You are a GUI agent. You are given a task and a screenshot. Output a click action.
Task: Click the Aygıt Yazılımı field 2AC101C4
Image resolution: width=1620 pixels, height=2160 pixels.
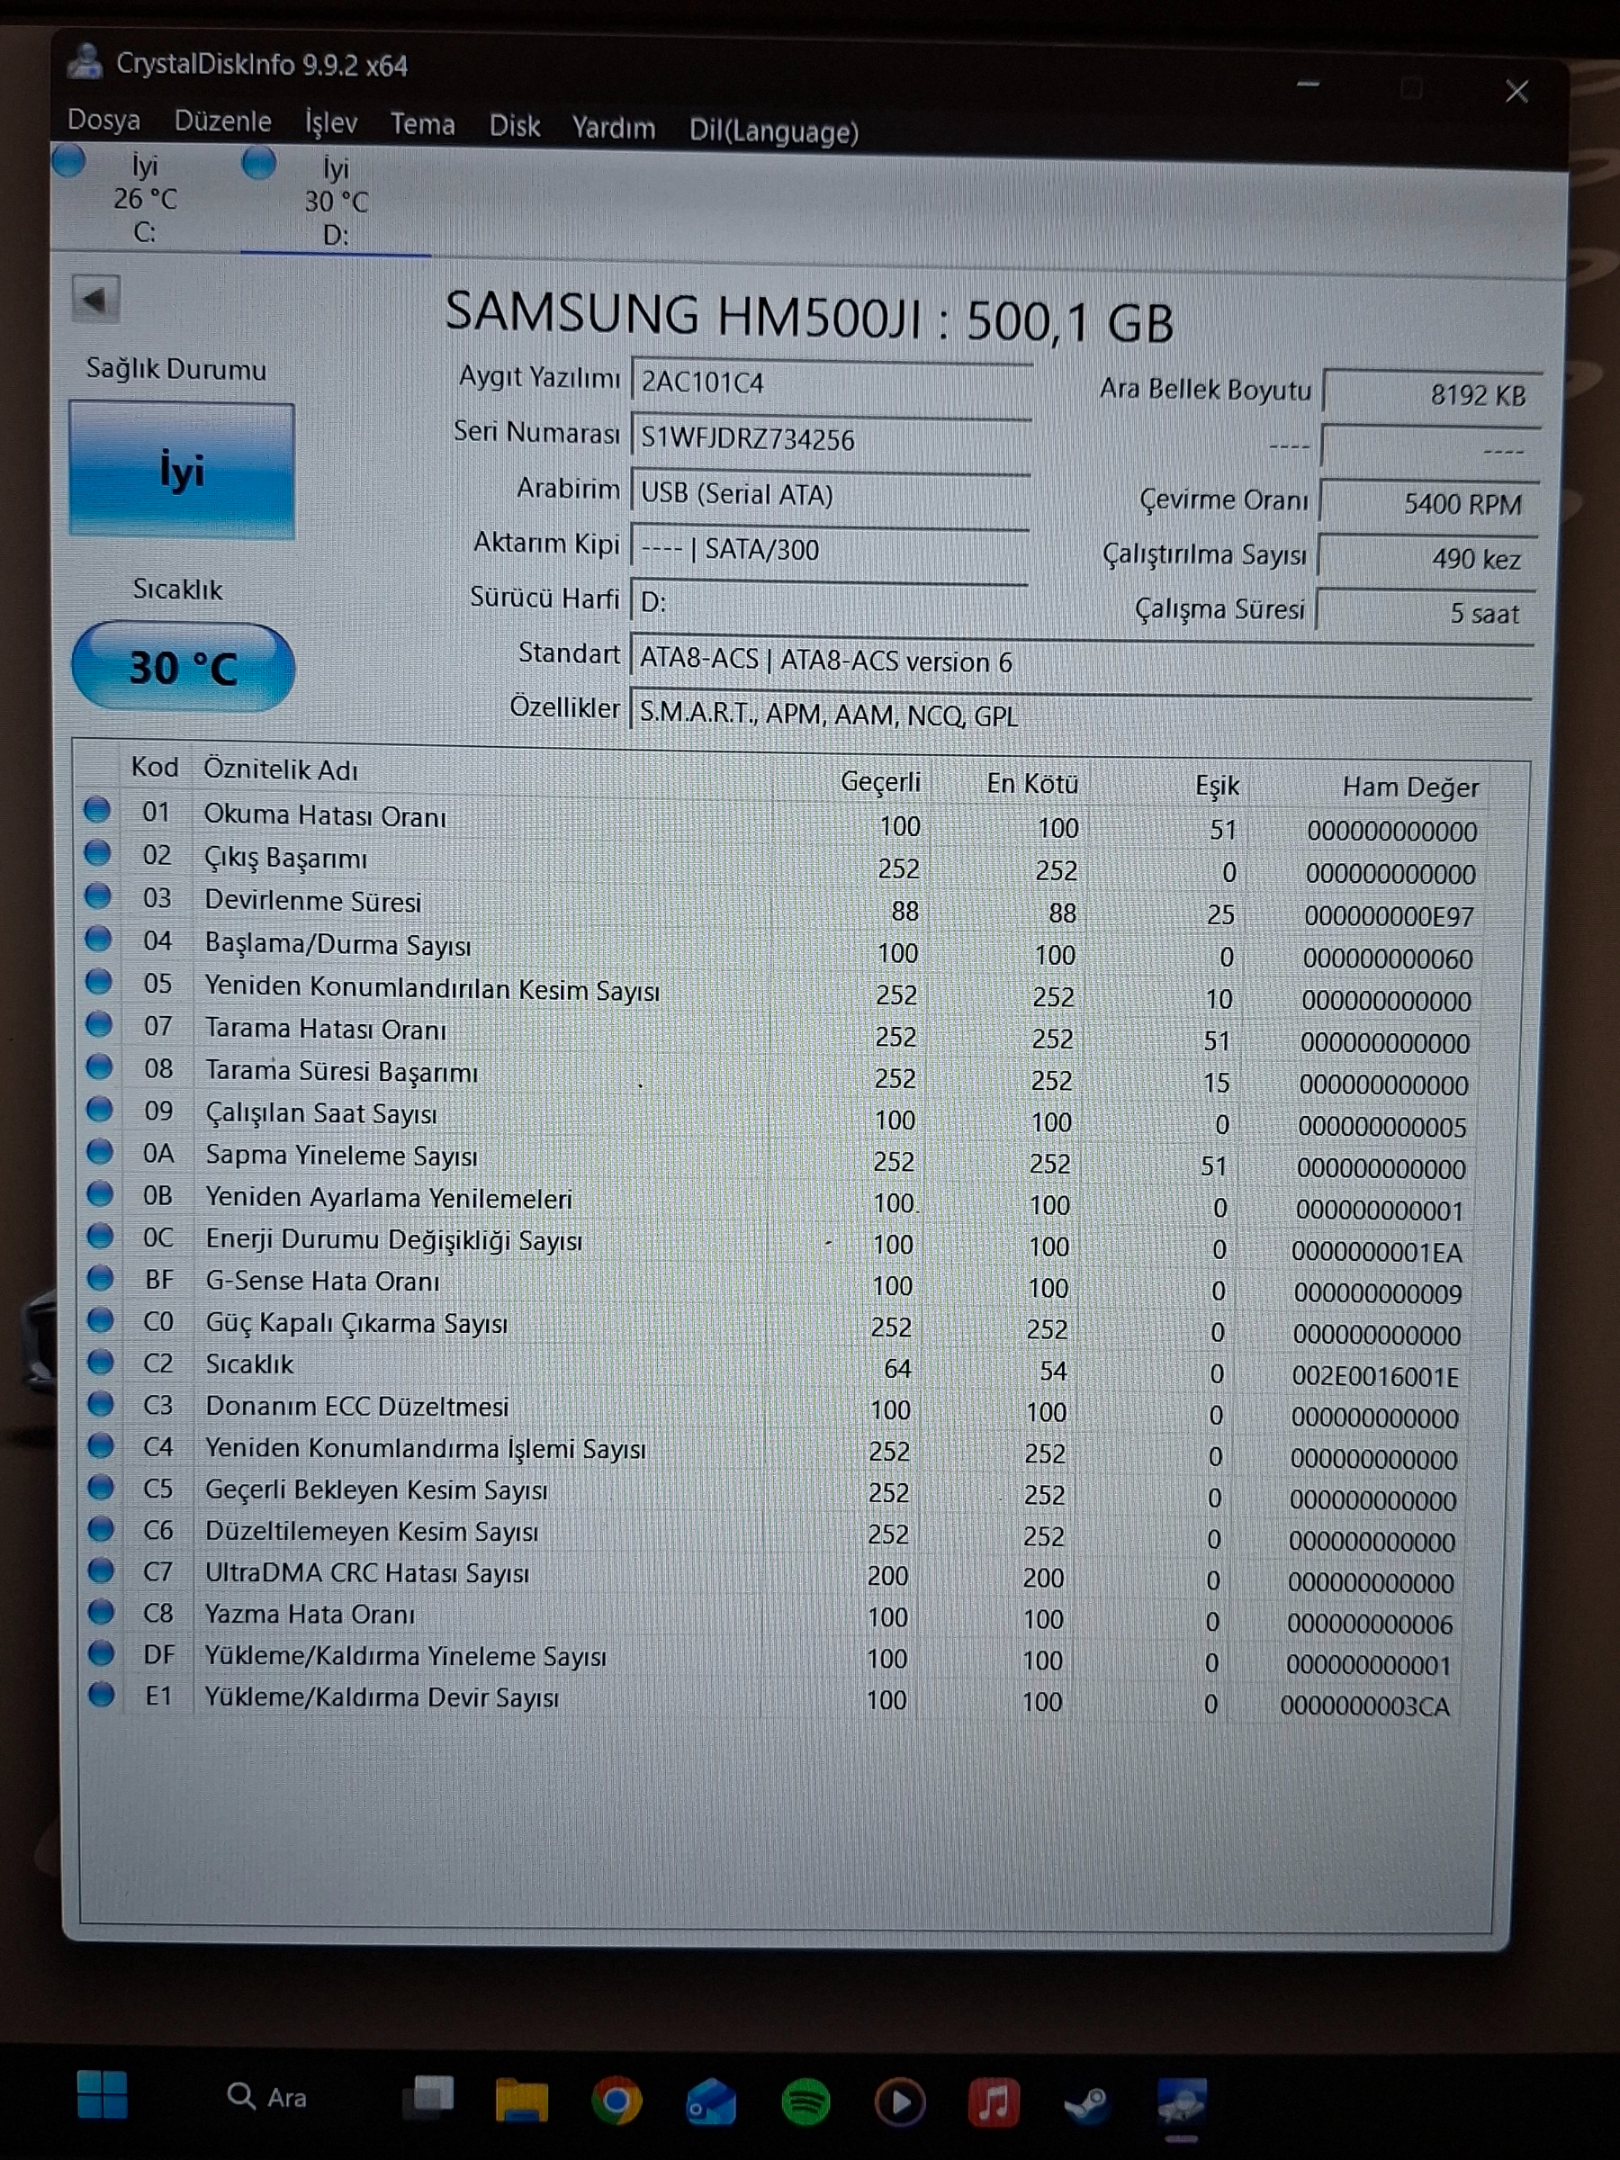(831, 383)
